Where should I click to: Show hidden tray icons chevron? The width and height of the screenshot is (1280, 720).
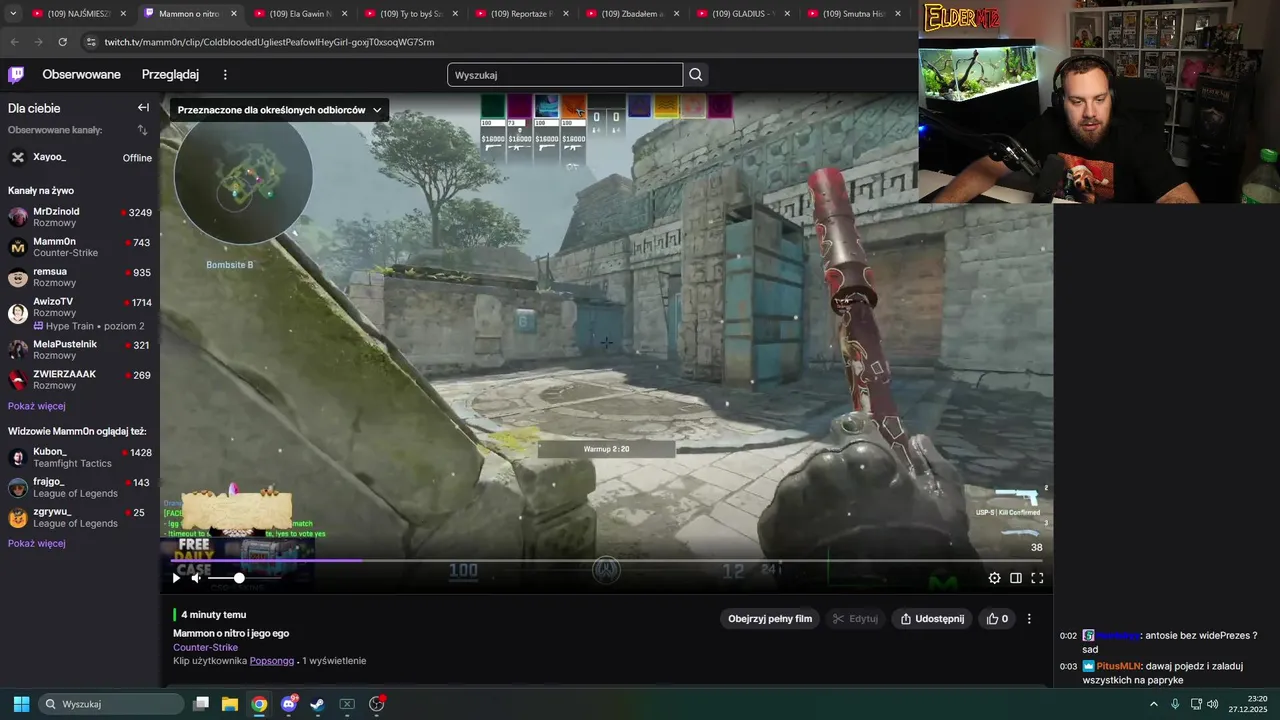1153,704
